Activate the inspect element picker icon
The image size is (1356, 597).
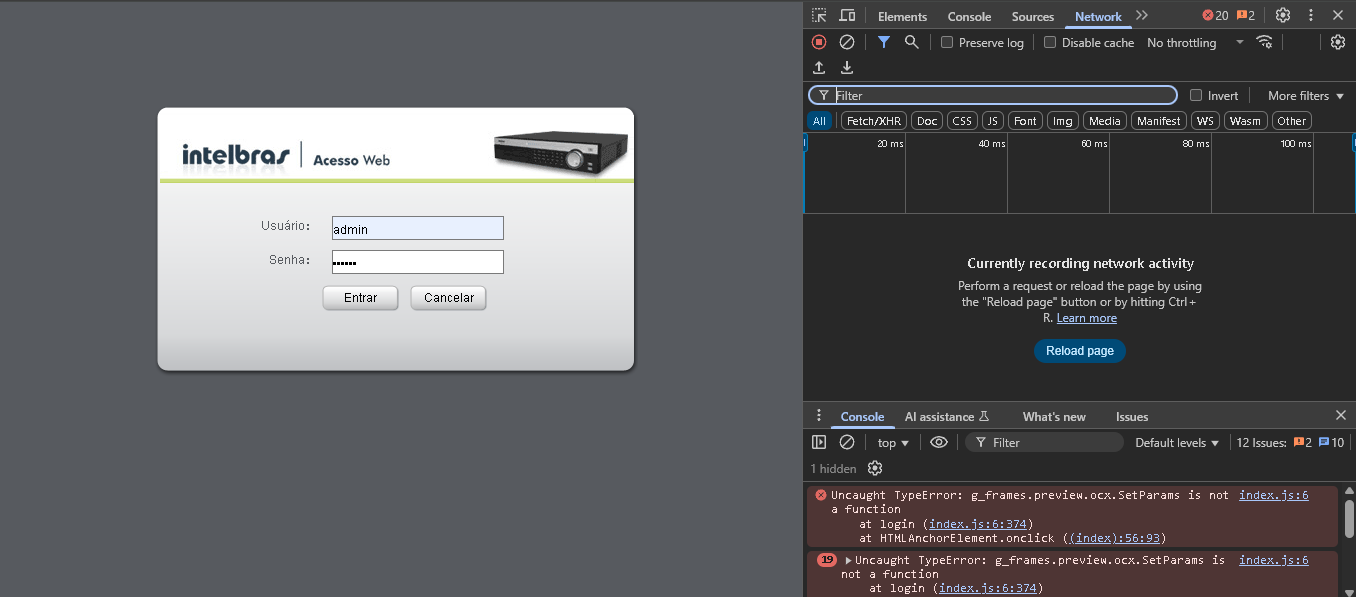(x=819, y=16)
